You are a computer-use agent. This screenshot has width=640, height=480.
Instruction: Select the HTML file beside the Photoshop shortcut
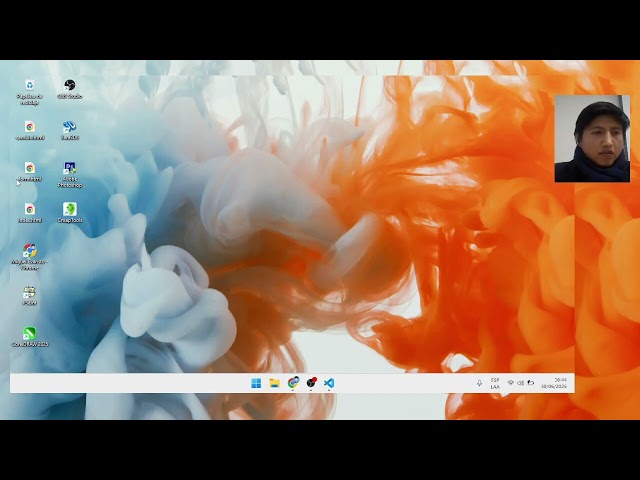tap(29, 171)
